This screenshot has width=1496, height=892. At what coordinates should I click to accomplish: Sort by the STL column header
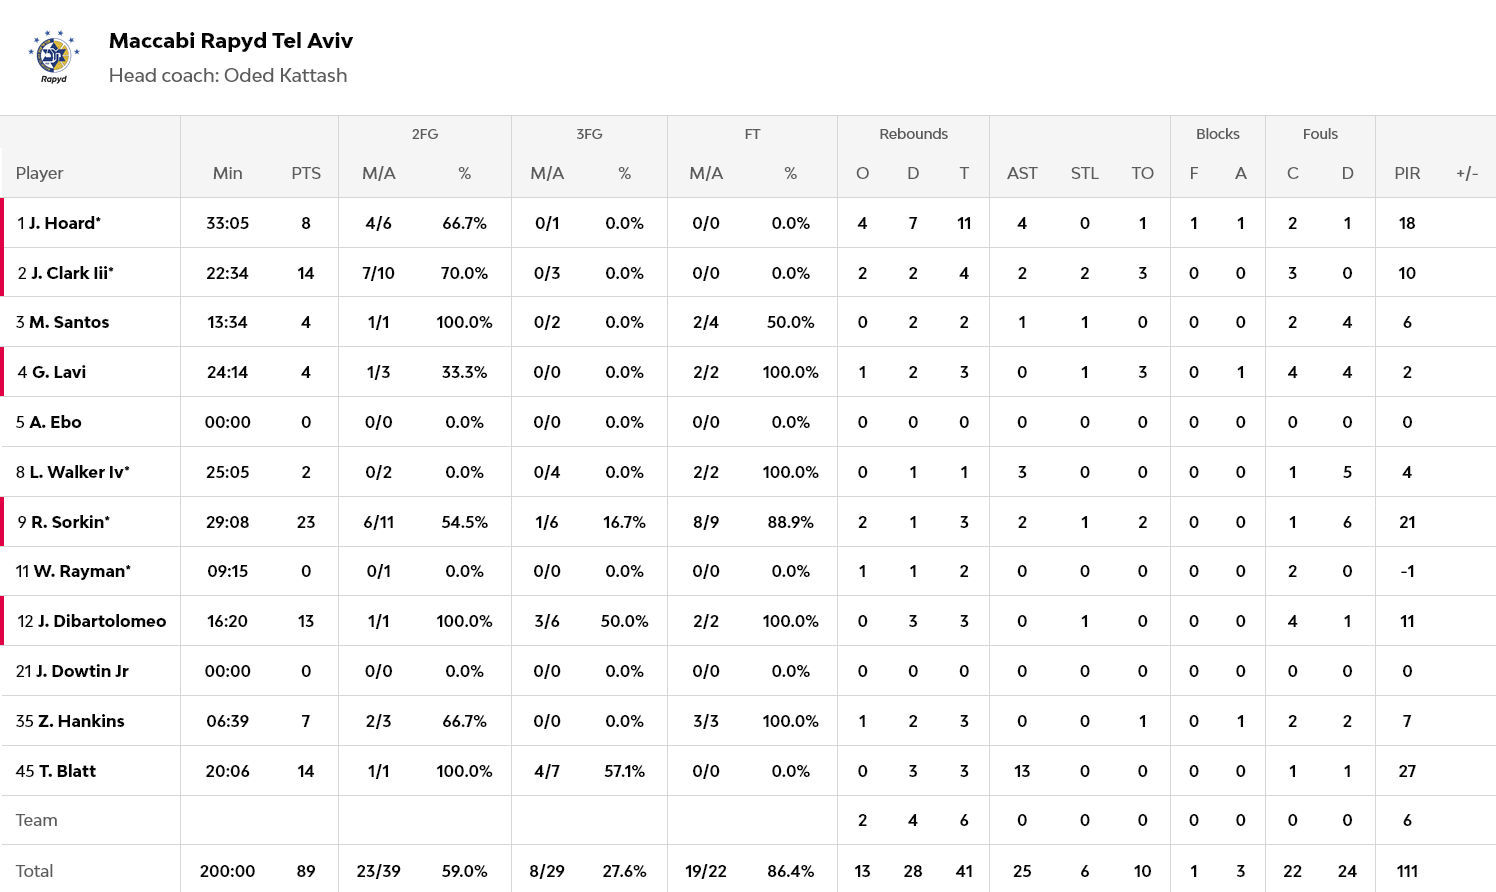(x=1084, y=173)
